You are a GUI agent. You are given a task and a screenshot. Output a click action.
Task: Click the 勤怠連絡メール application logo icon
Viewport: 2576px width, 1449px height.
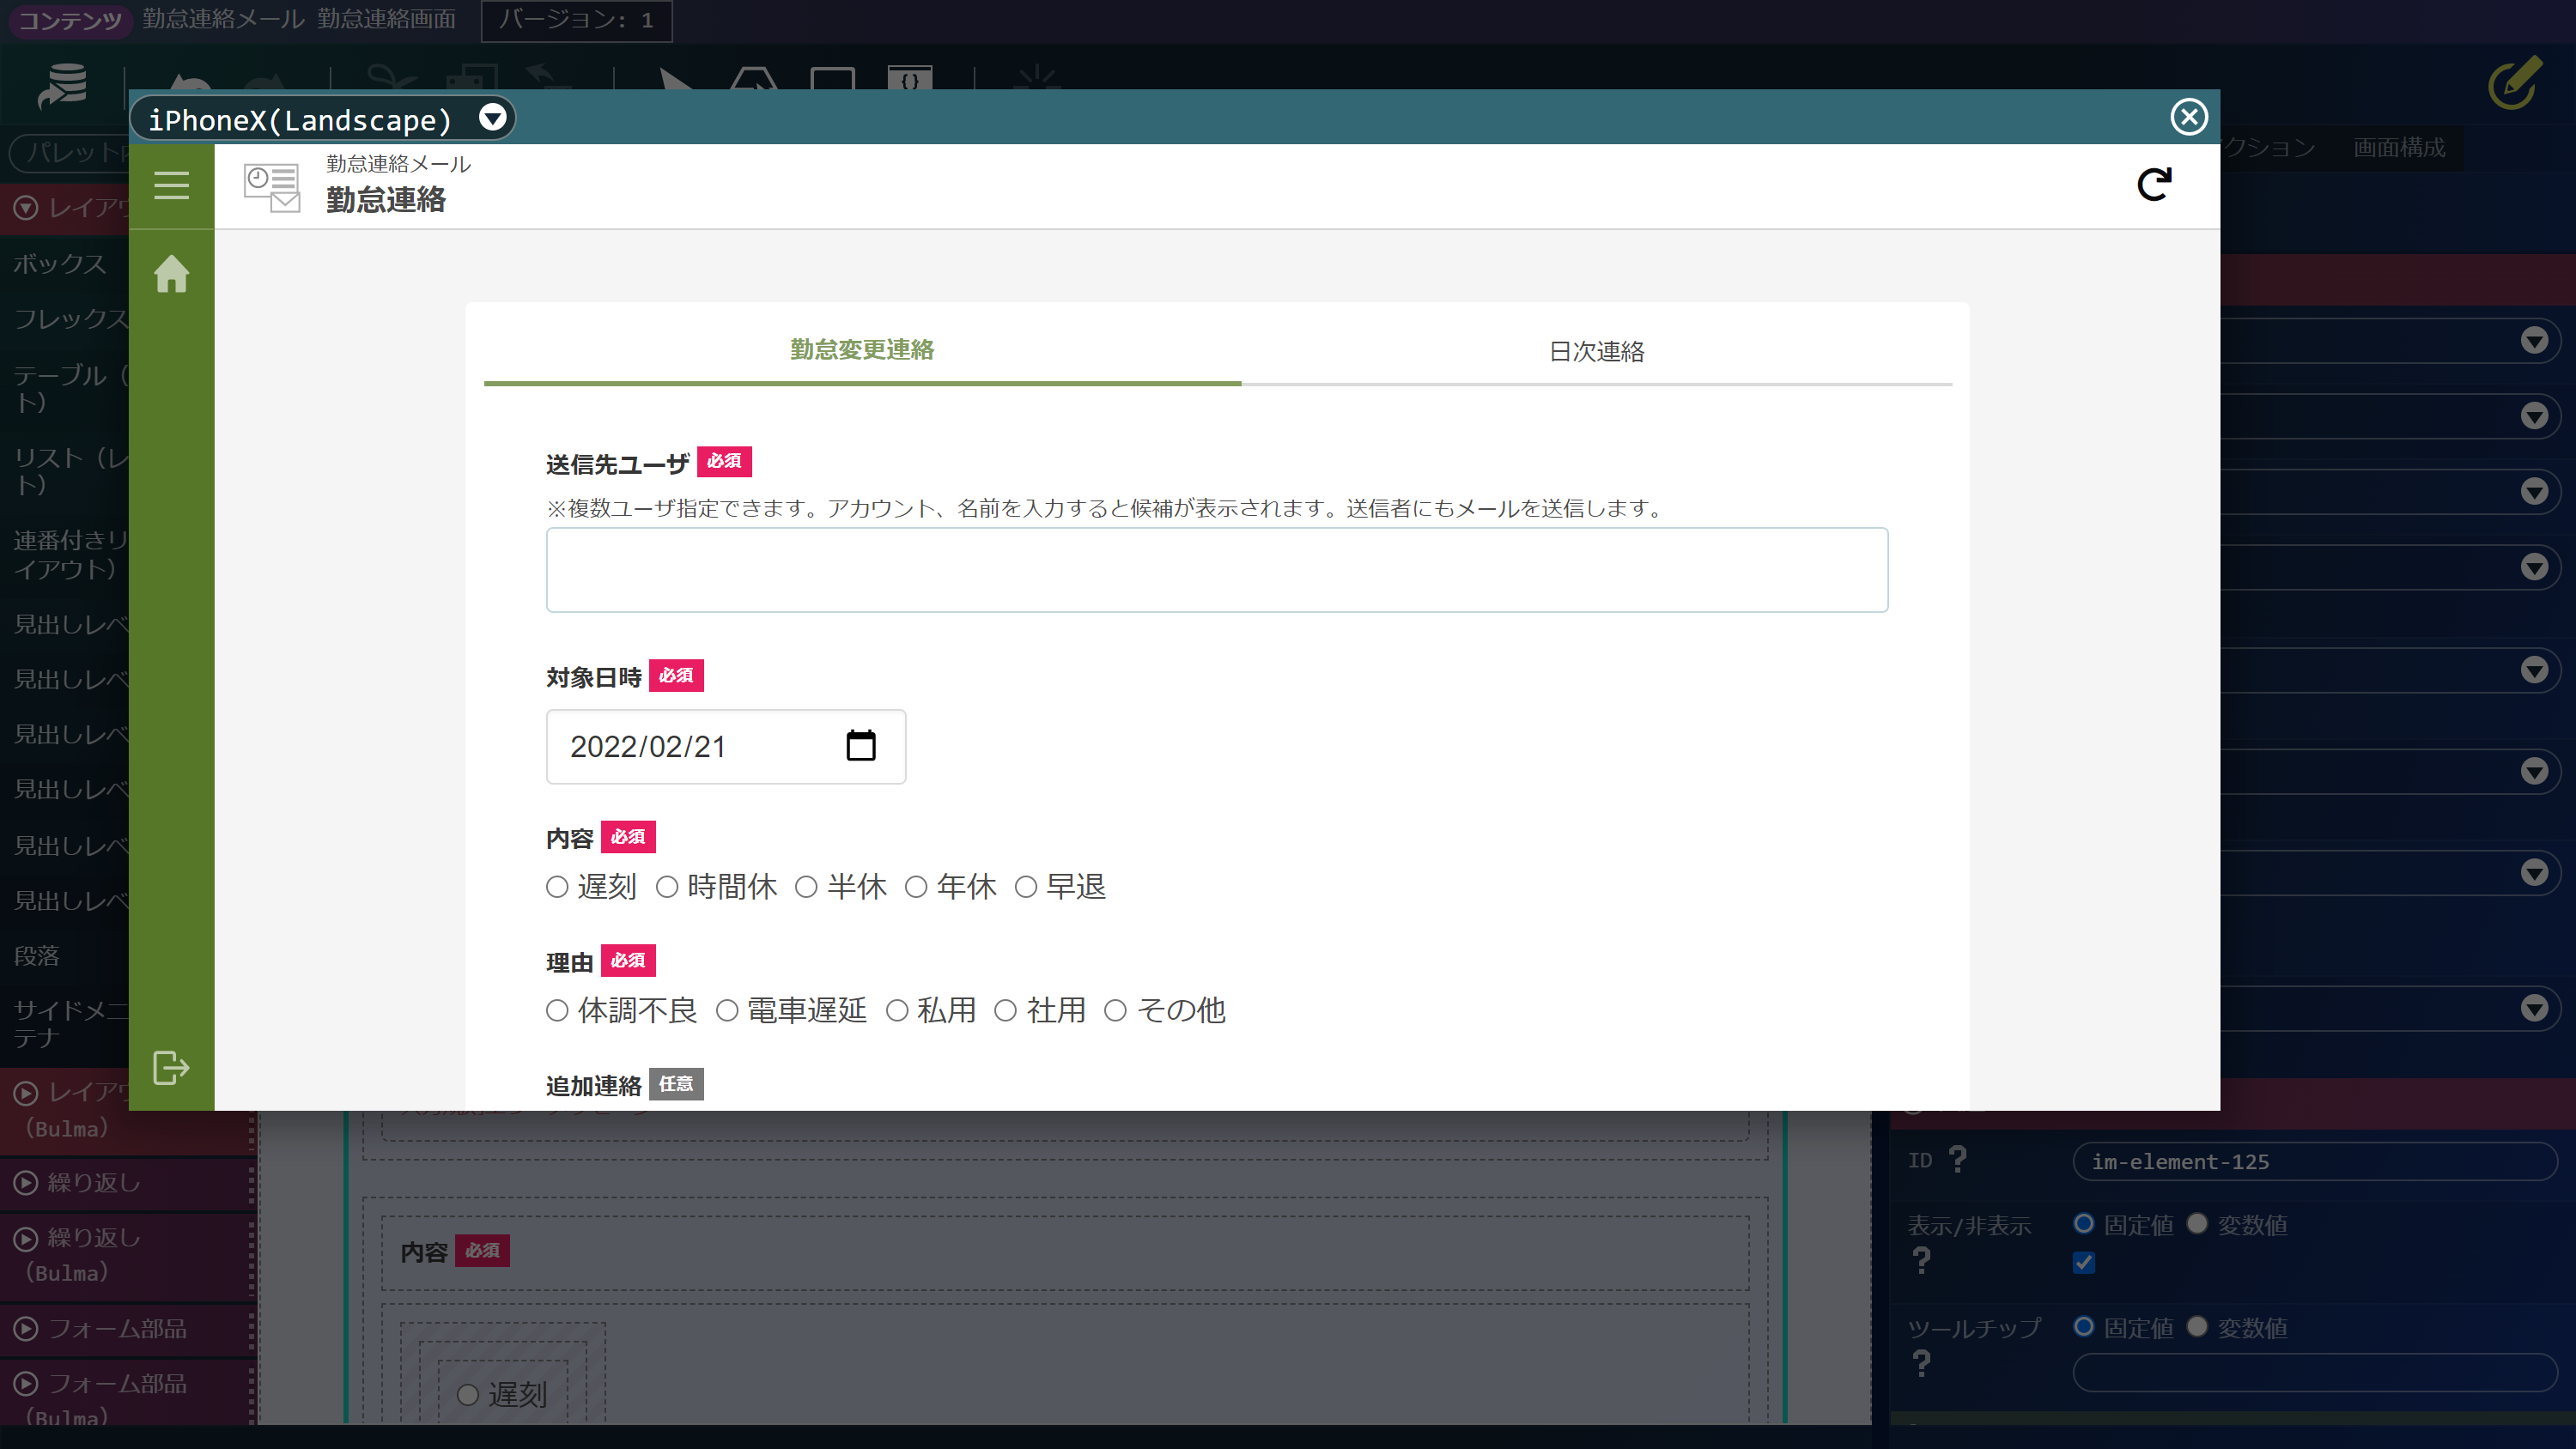pyautogui.click(x=272, y=187)
